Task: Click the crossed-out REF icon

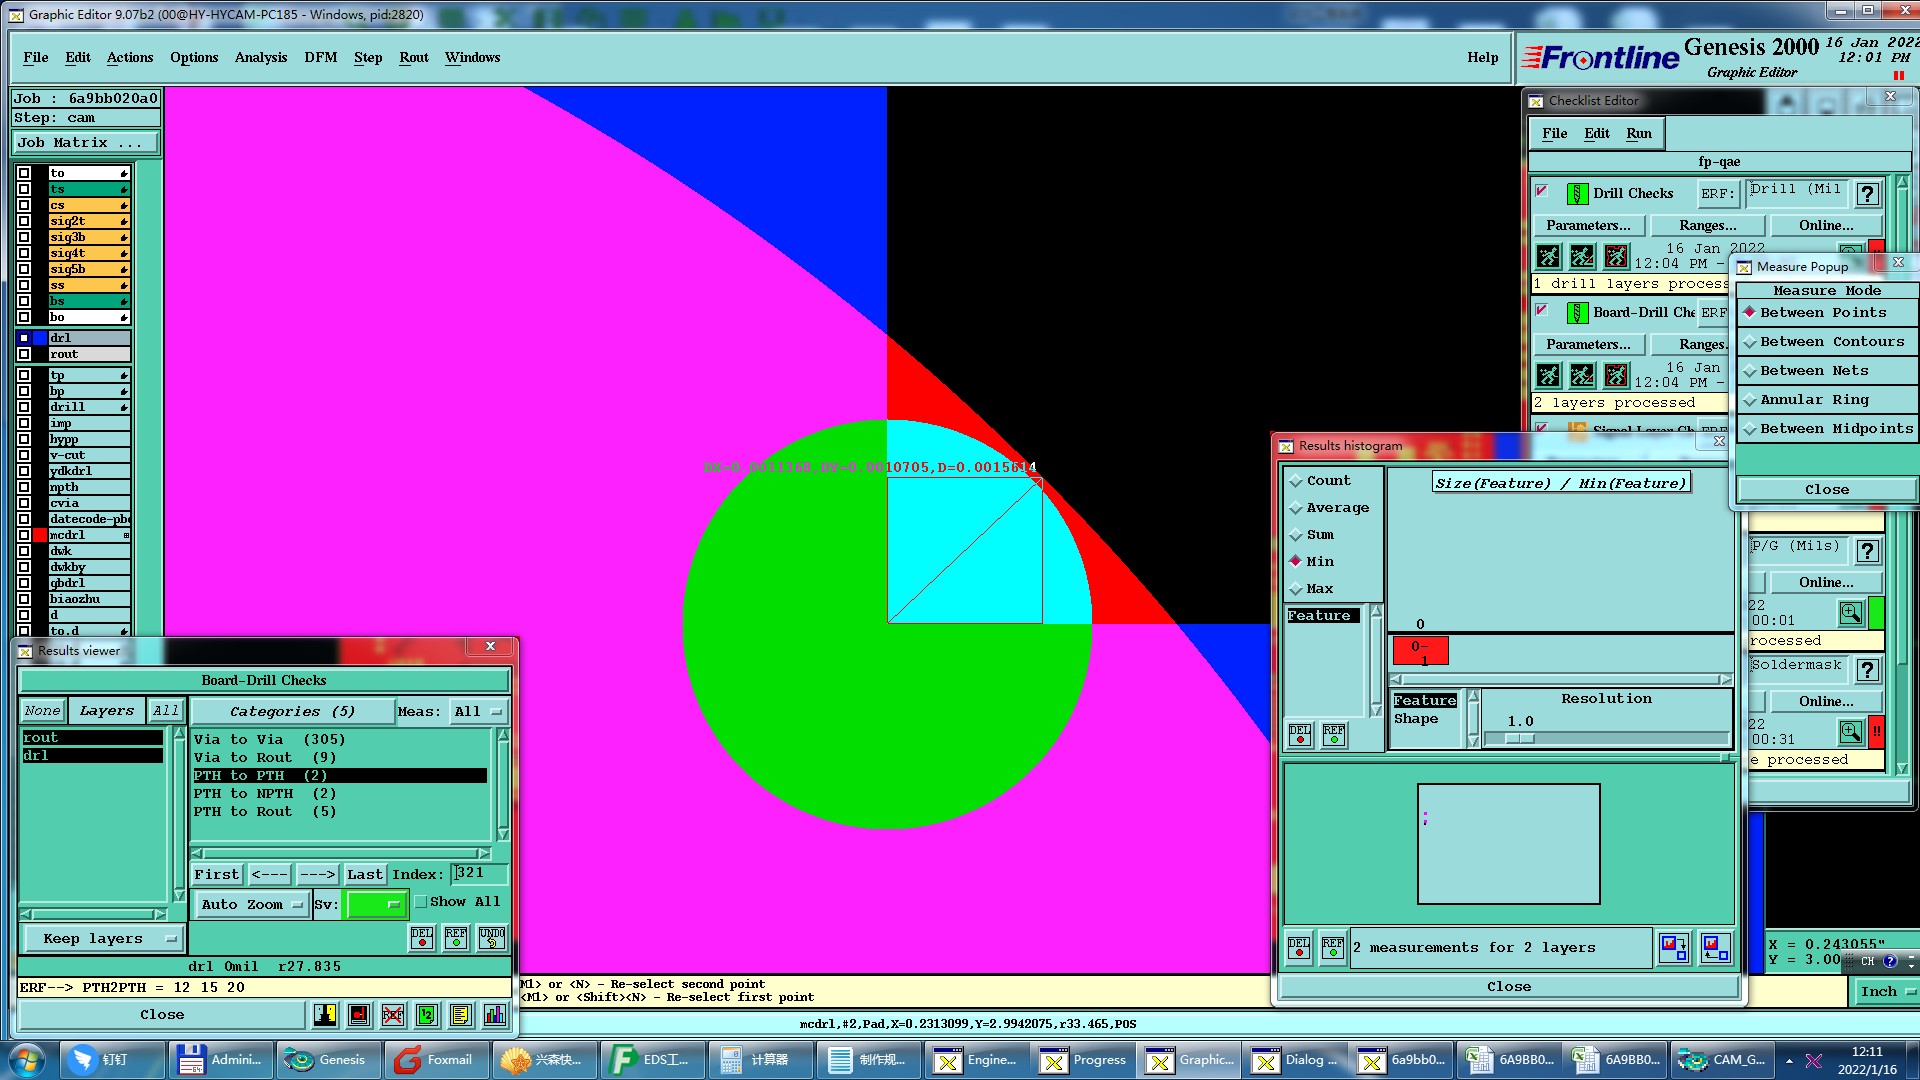Action: (x=393, y=1016)
